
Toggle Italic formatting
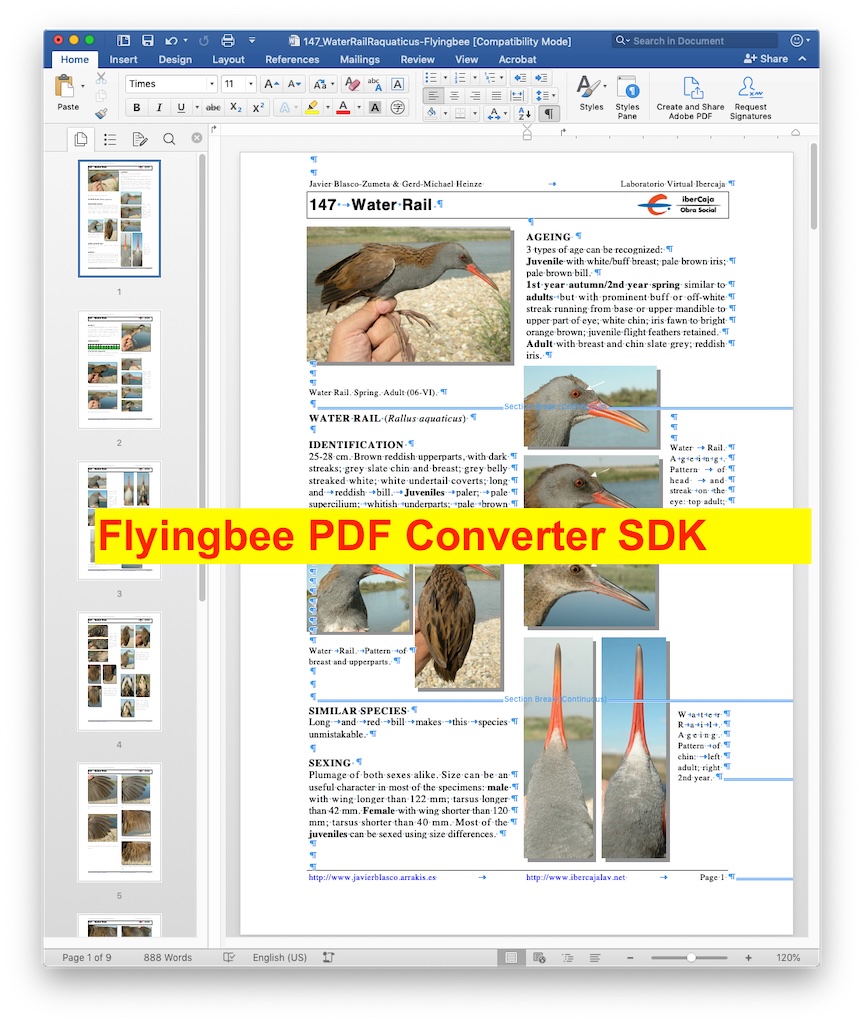click(158, 108)
